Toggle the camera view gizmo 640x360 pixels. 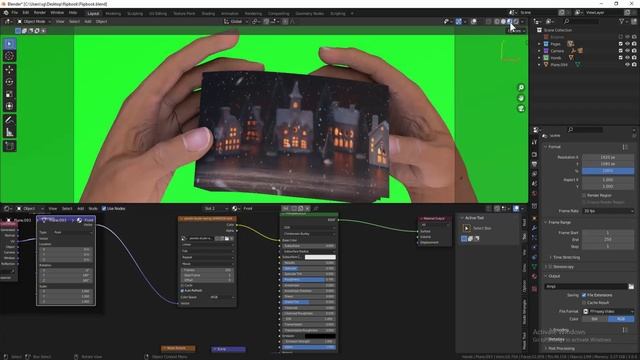point(521,109)
